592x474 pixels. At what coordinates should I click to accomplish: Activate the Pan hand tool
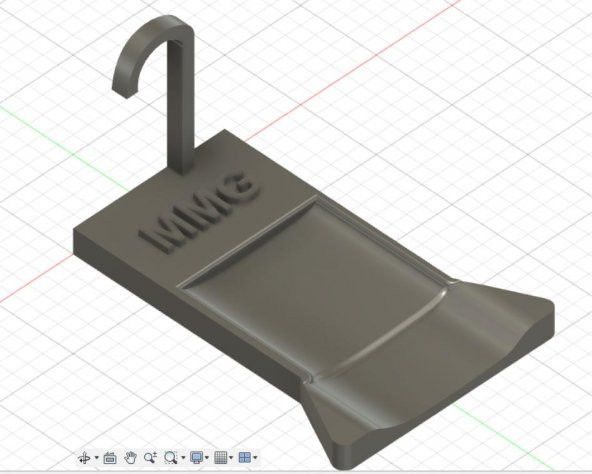click(130, 458)
